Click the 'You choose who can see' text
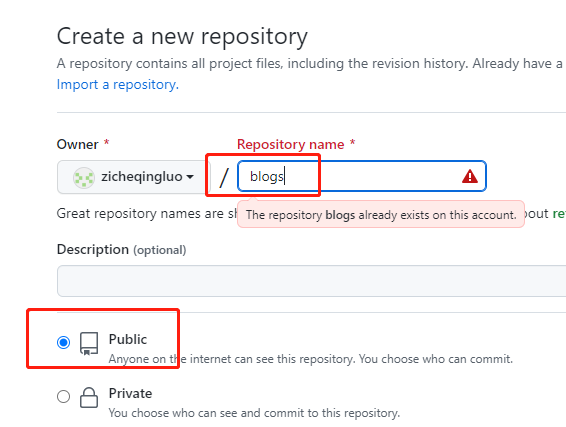 pyautogui.click(x=254, y=413)
